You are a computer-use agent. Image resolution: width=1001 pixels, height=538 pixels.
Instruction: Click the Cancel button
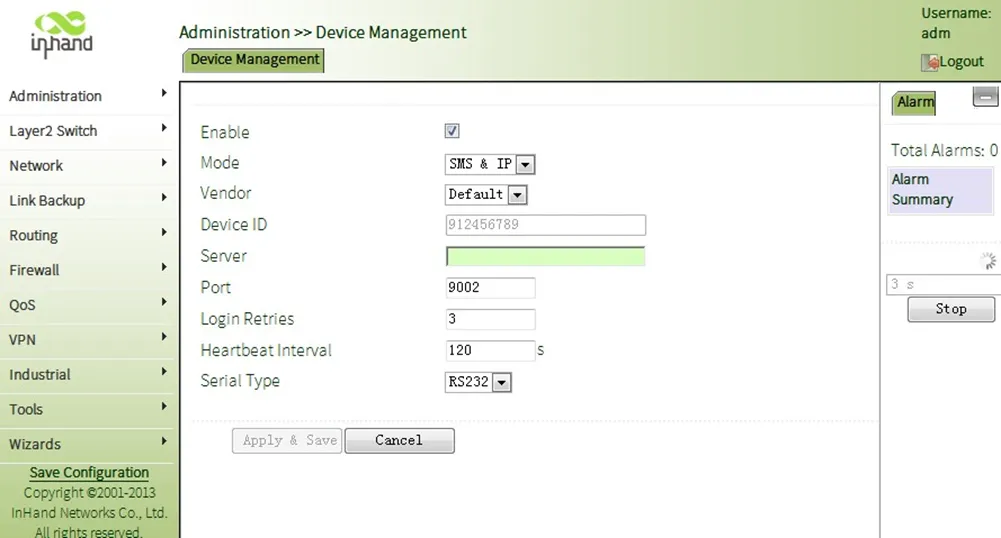(x=400, y=440)
